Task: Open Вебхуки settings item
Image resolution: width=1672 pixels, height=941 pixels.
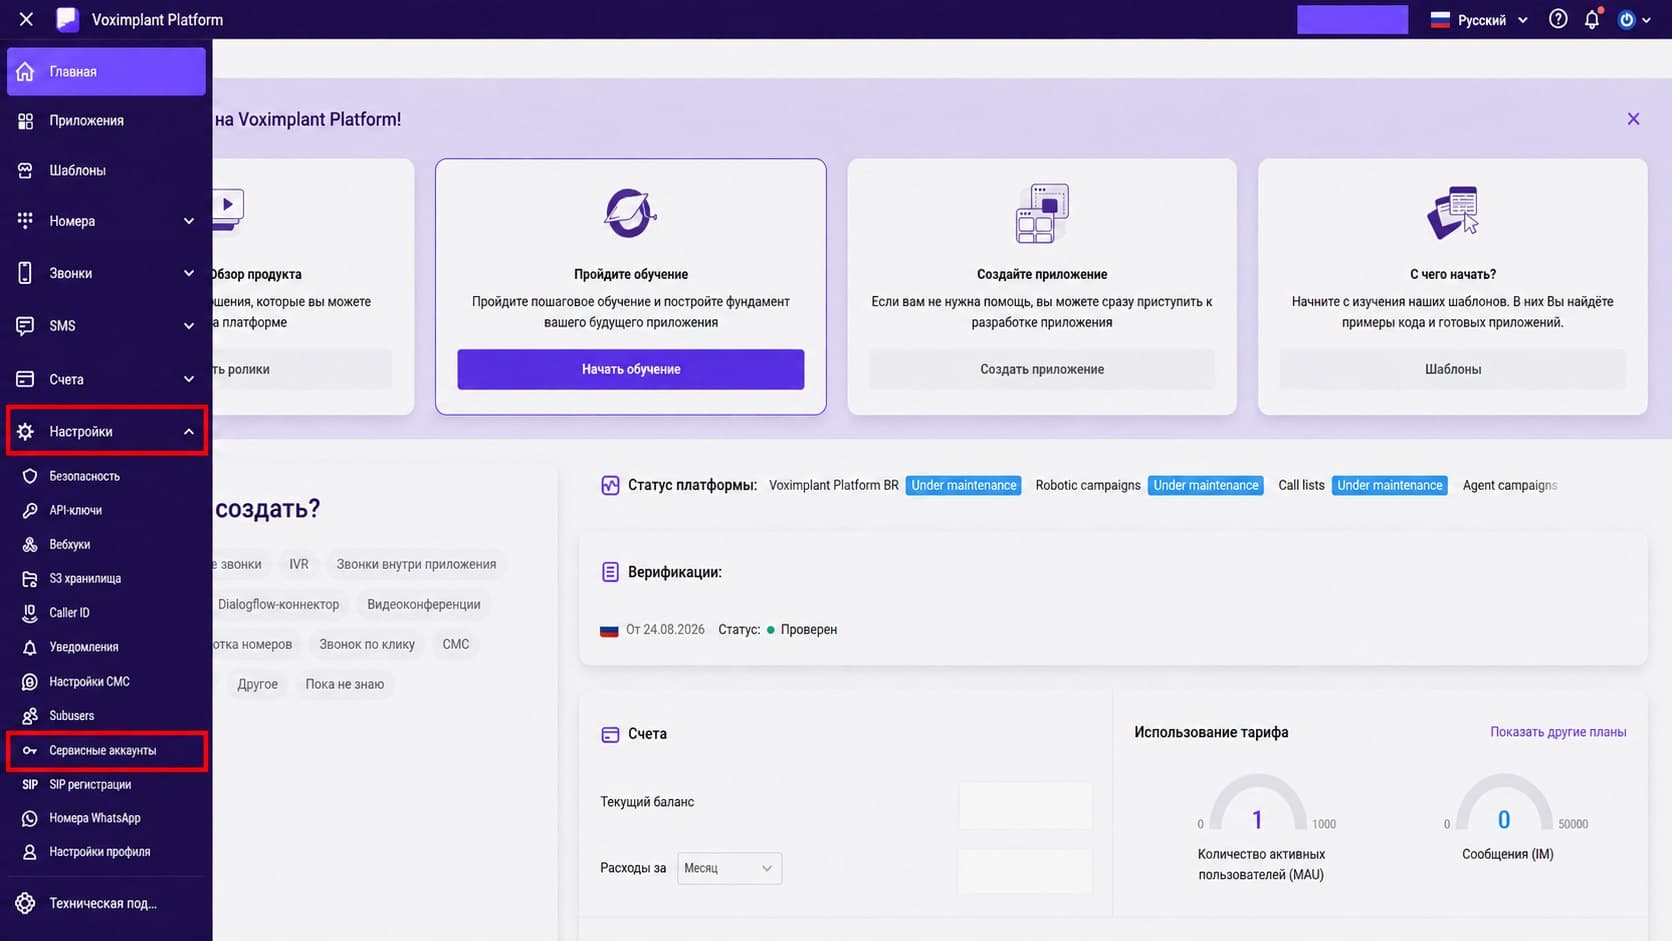Action: point(106,544)
